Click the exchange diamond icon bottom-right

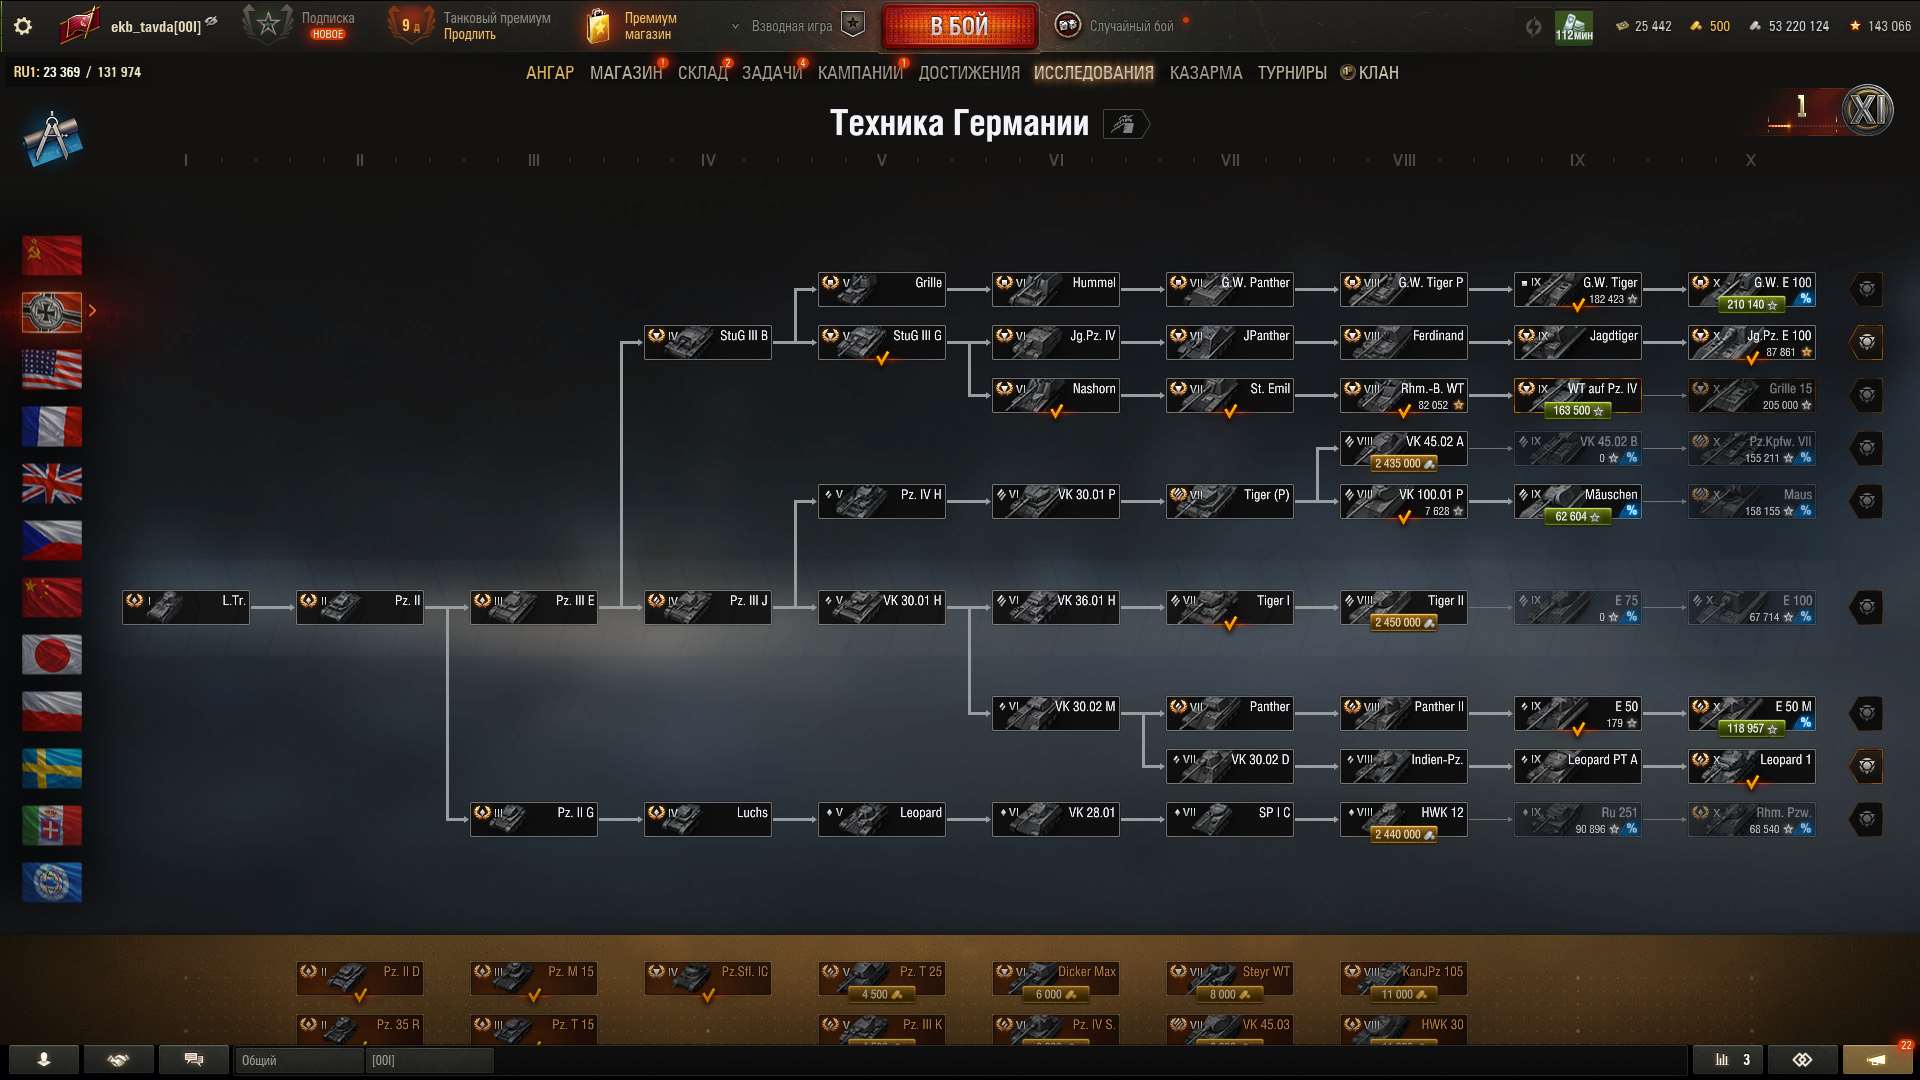1805,1059
